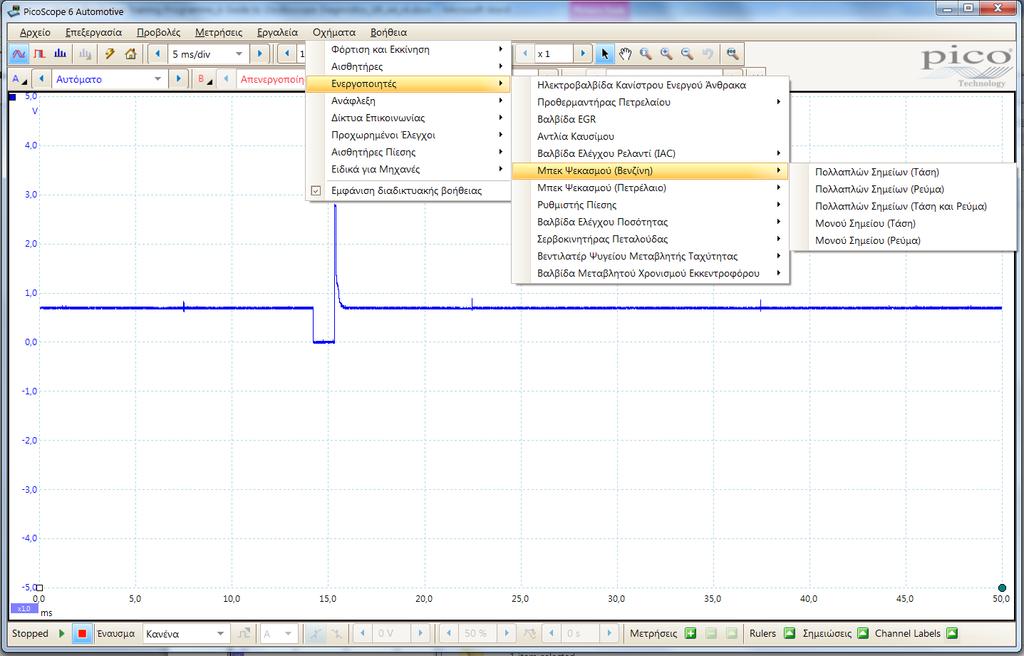Expand Δίκτυα Επικοινωνίας submenu
Screen dimensions: 1024x656
(408, 118)
